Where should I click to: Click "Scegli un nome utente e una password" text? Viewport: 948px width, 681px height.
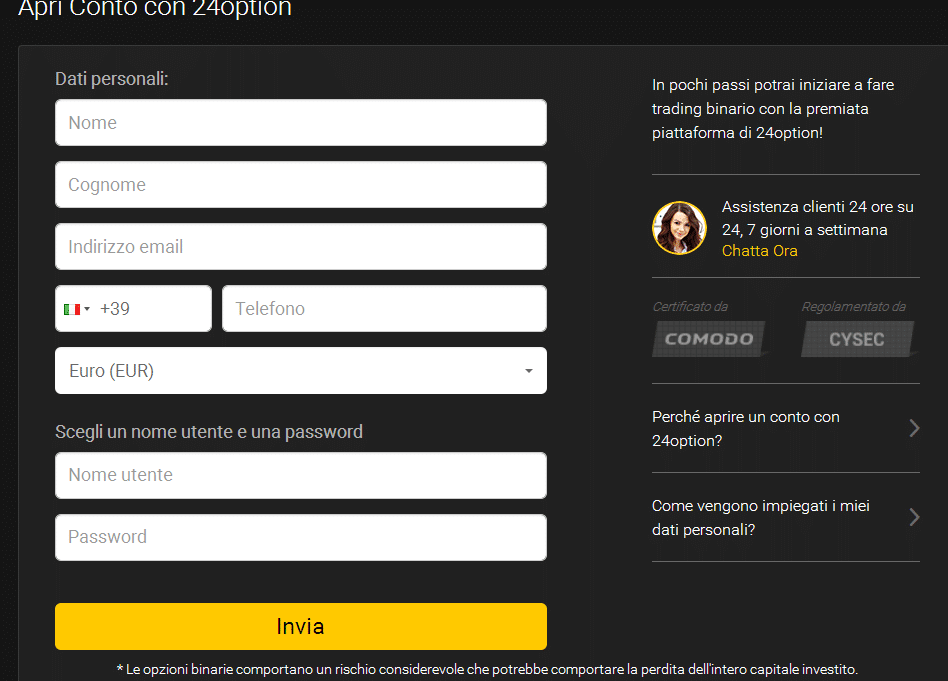[209, 432]
